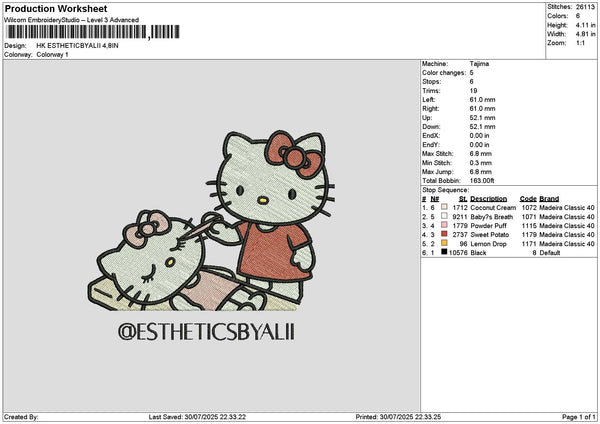Click the 'Brand' column header
Viewport: 600px width, 424px height.
549,199
